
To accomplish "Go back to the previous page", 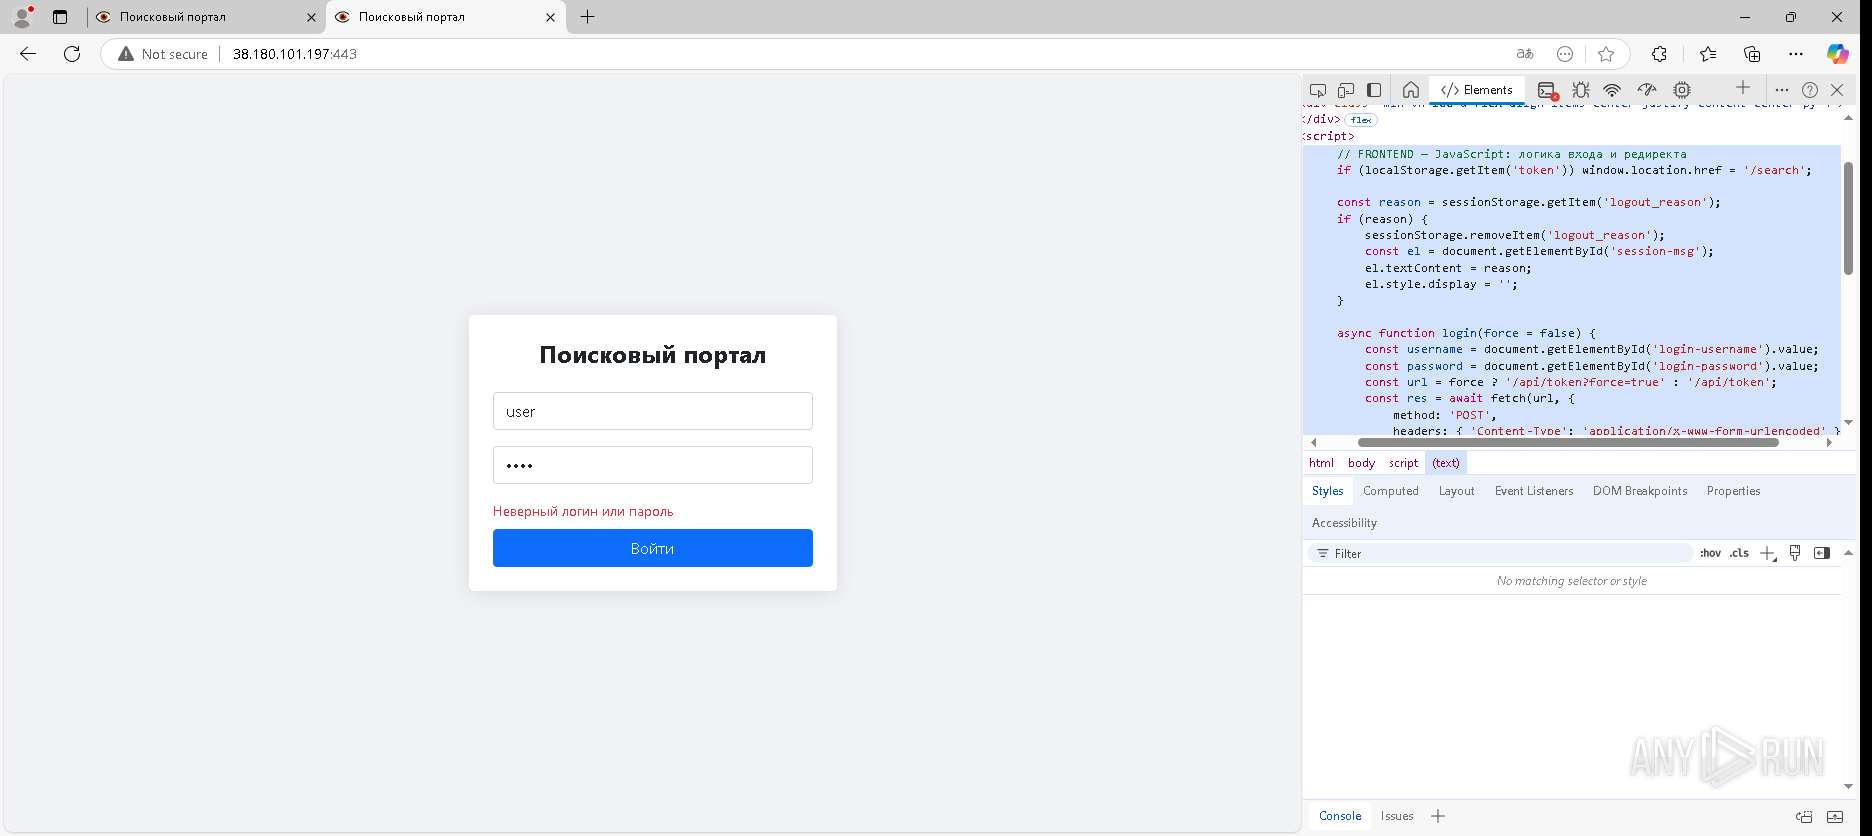I will tap(28, 54).
